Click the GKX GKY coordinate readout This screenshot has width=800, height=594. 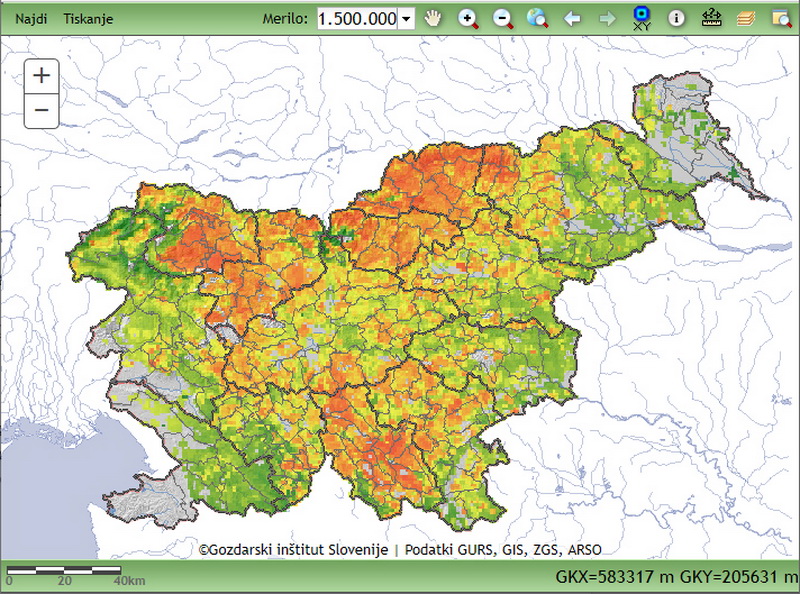click(x=676, y=577)
